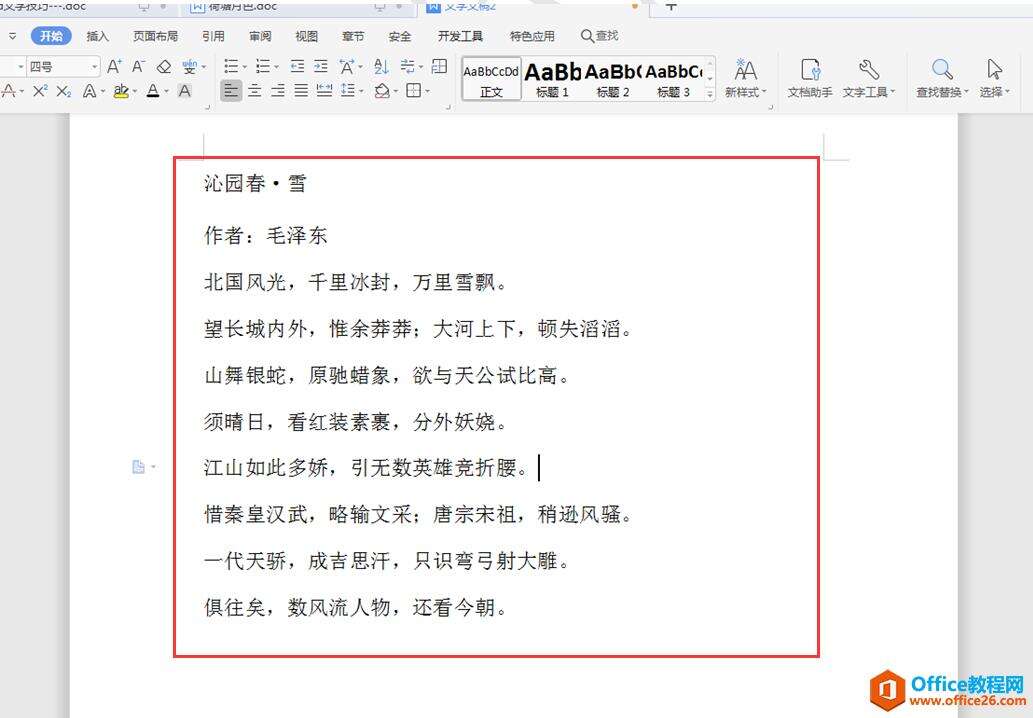Click the line spacing icon
The image size is (1033, 718).
347,91
